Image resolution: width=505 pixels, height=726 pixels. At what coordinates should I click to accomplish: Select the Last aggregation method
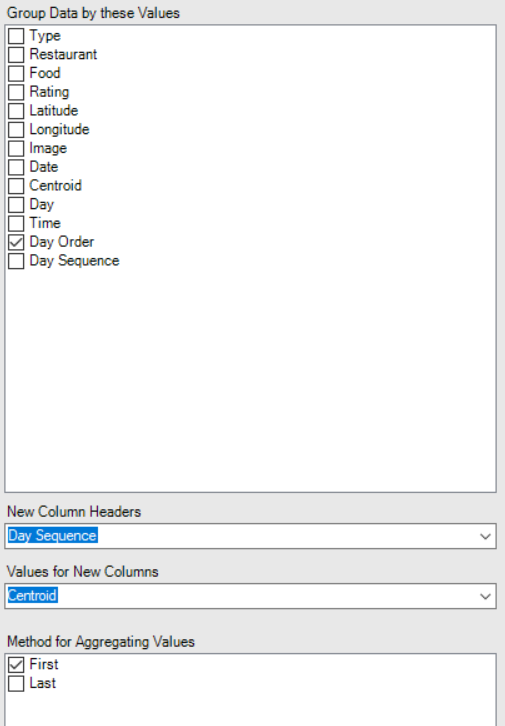16,683
